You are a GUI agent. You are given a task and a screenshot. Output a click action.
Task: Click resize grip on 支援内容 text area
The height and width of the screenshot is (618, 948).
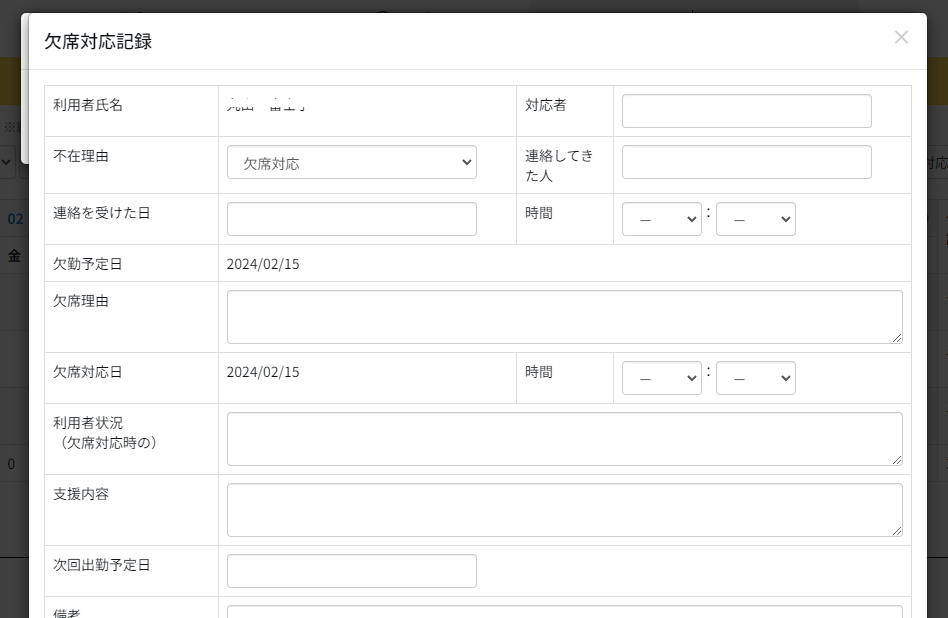[x=897, y=531]
